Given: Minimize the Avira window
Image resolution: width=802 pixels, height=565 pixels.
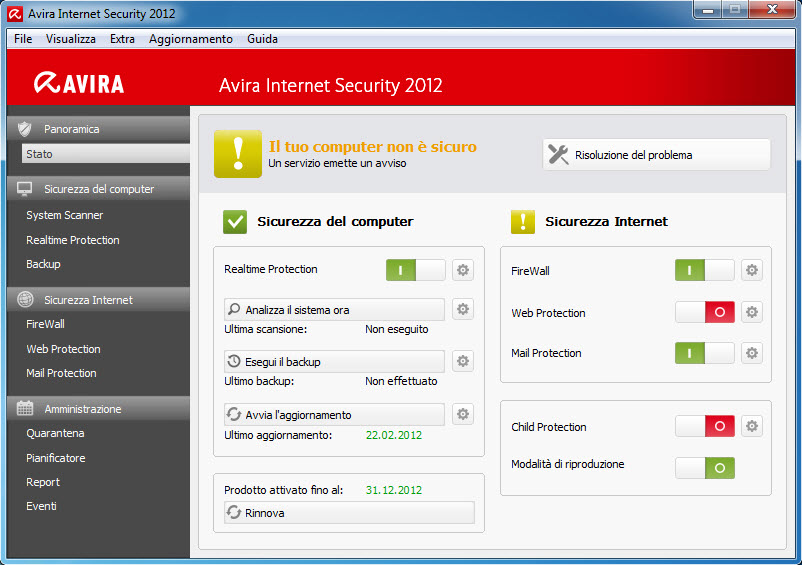Looking at the screenshot, I should coord(708,9).
